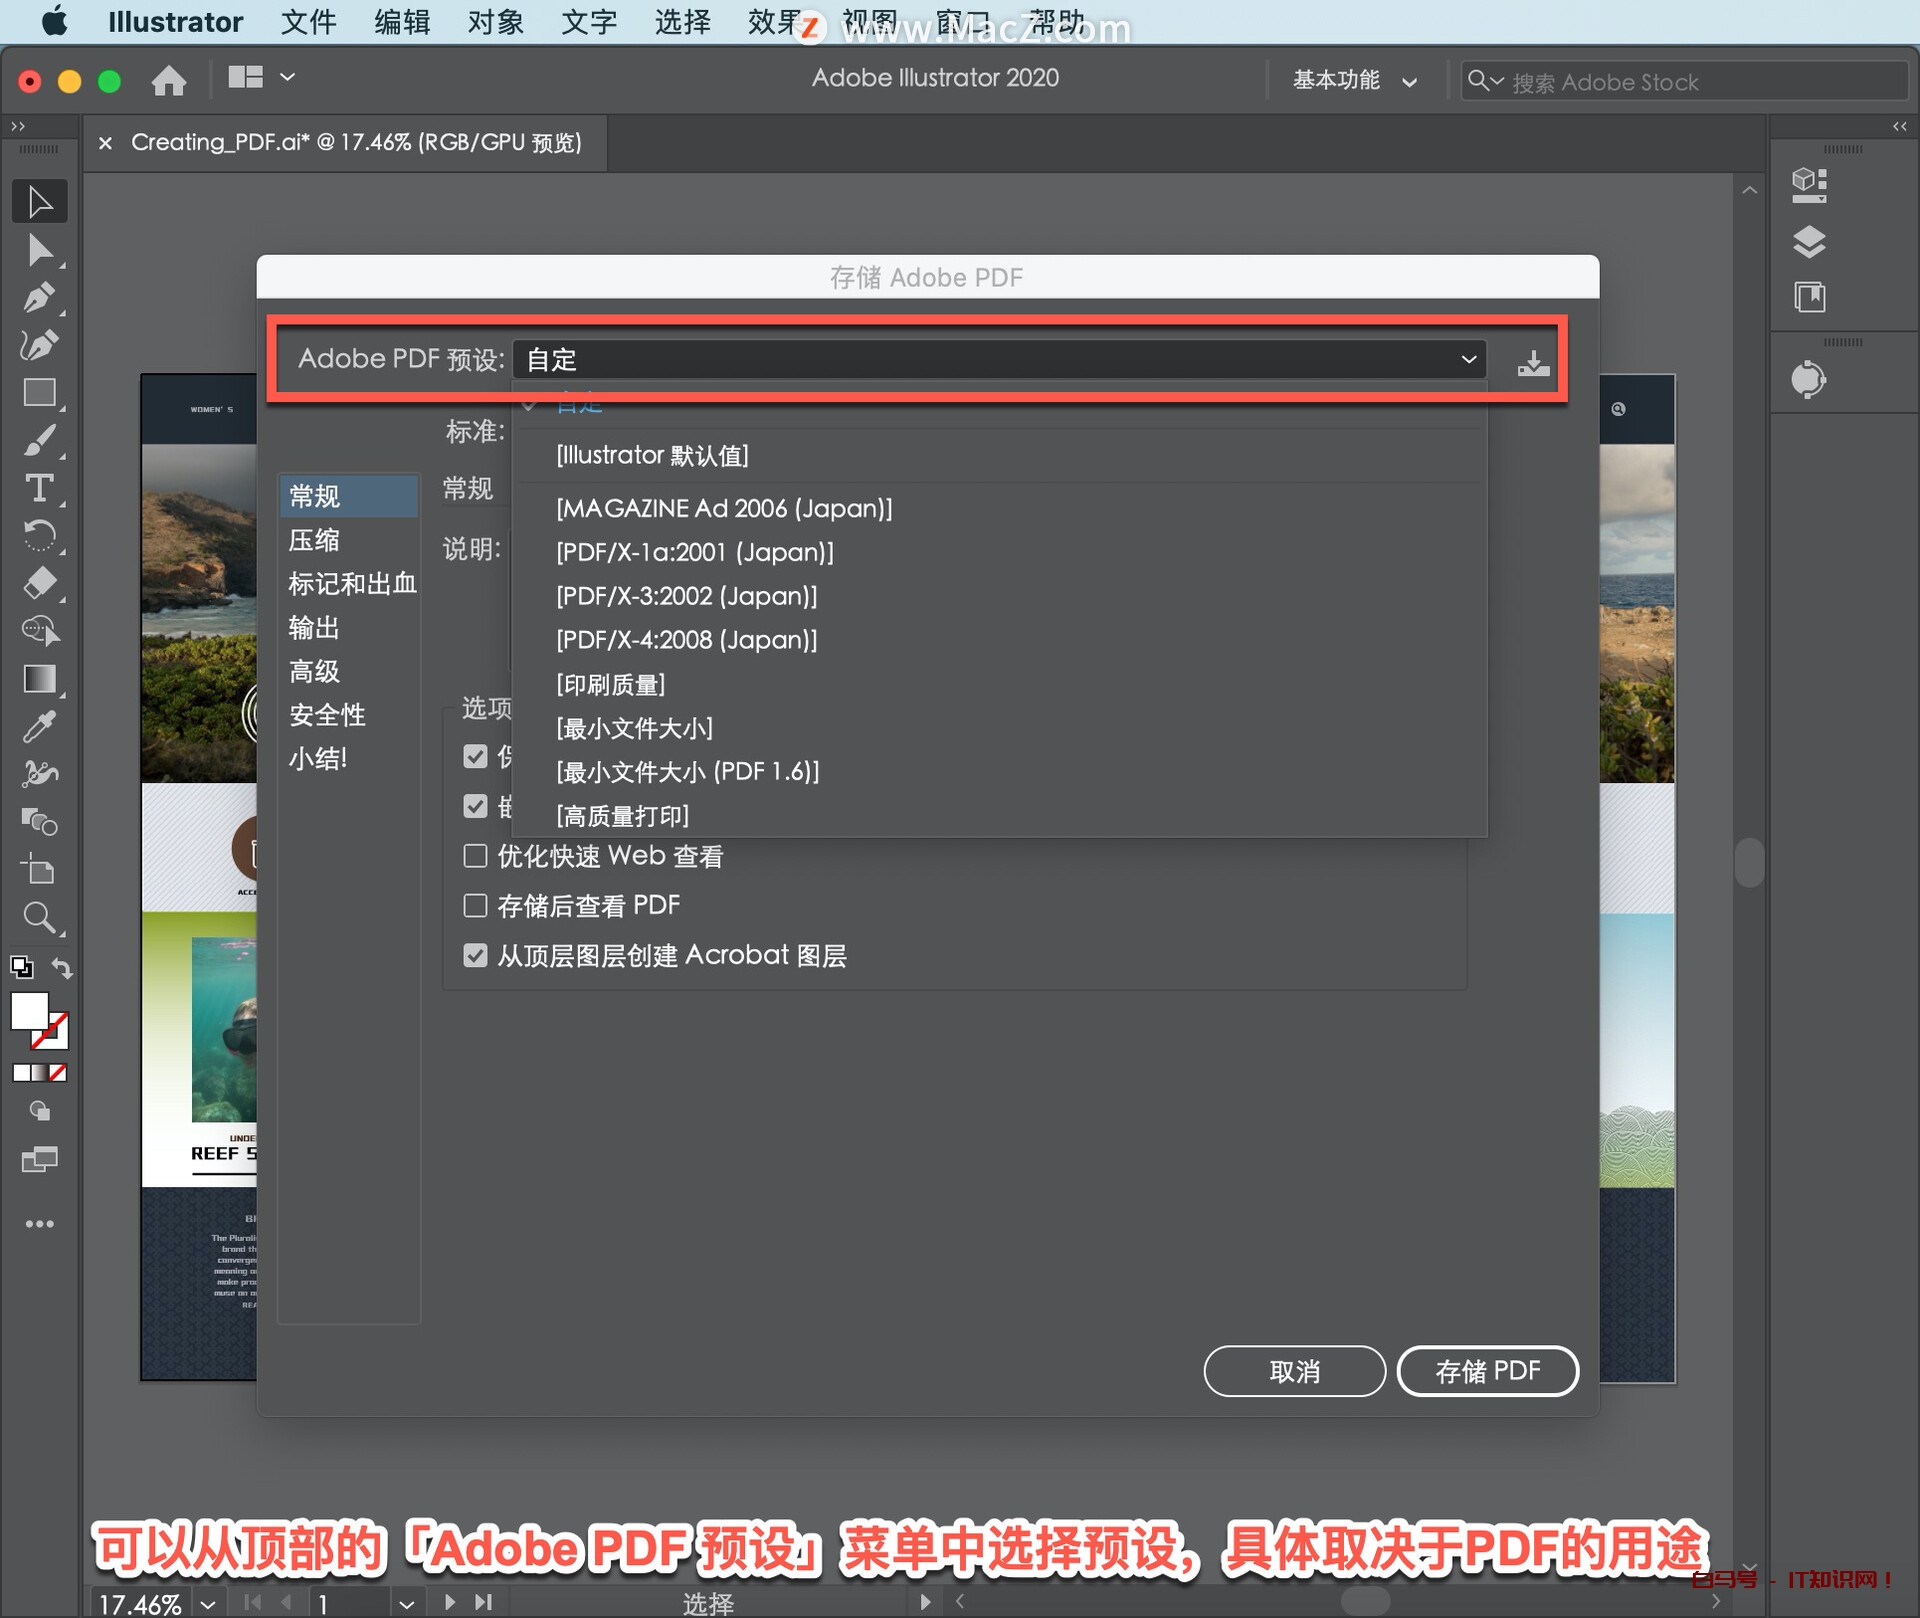This screenshot has width=1920, height=1618.
Task: Select the Shape Builder tool
Action: click(40, 630)
